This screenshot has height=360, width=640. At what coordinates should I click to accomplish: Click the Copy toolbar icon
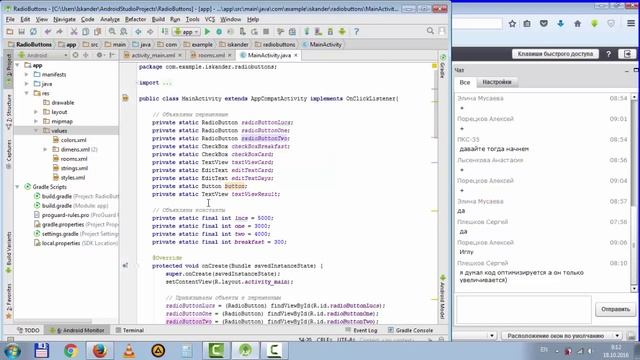click(x=86, y=31)
